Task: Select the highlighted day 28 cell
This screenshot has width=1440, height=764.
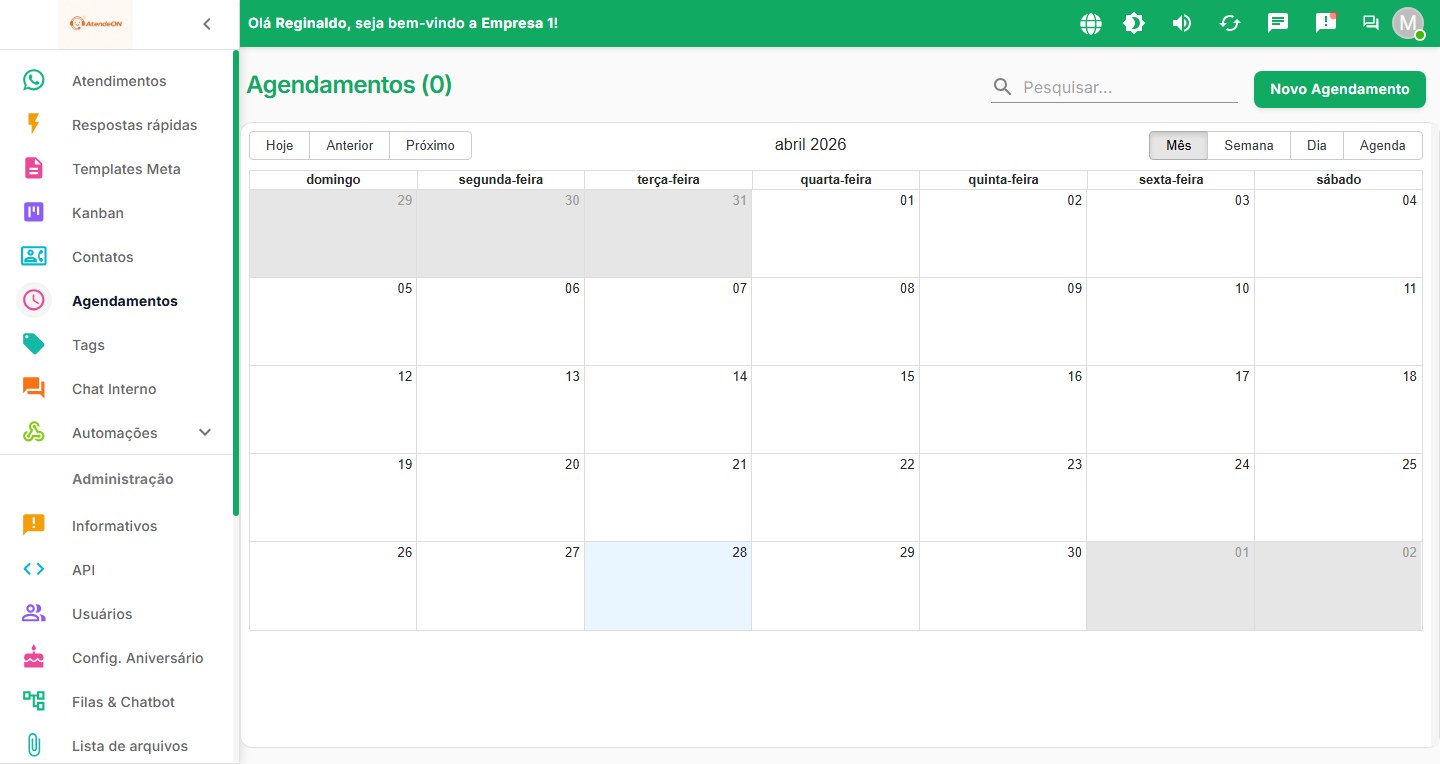Action: point(668,586)
